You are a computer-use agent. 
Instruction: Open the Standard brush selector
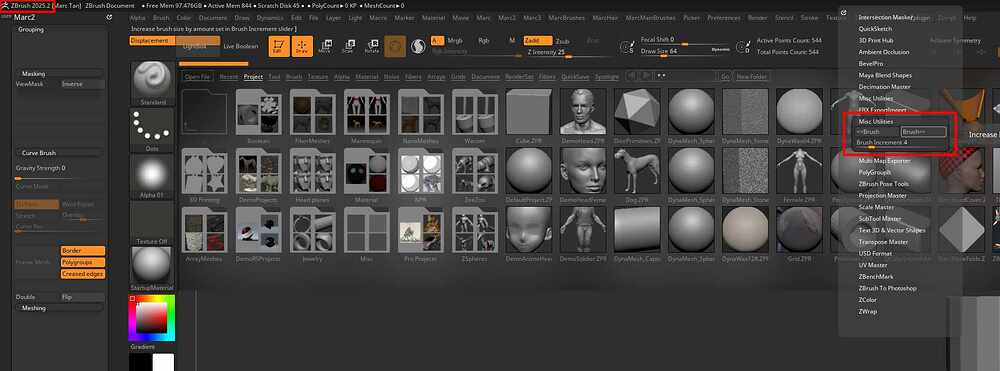pyautogui.click(x=152, y=84)
